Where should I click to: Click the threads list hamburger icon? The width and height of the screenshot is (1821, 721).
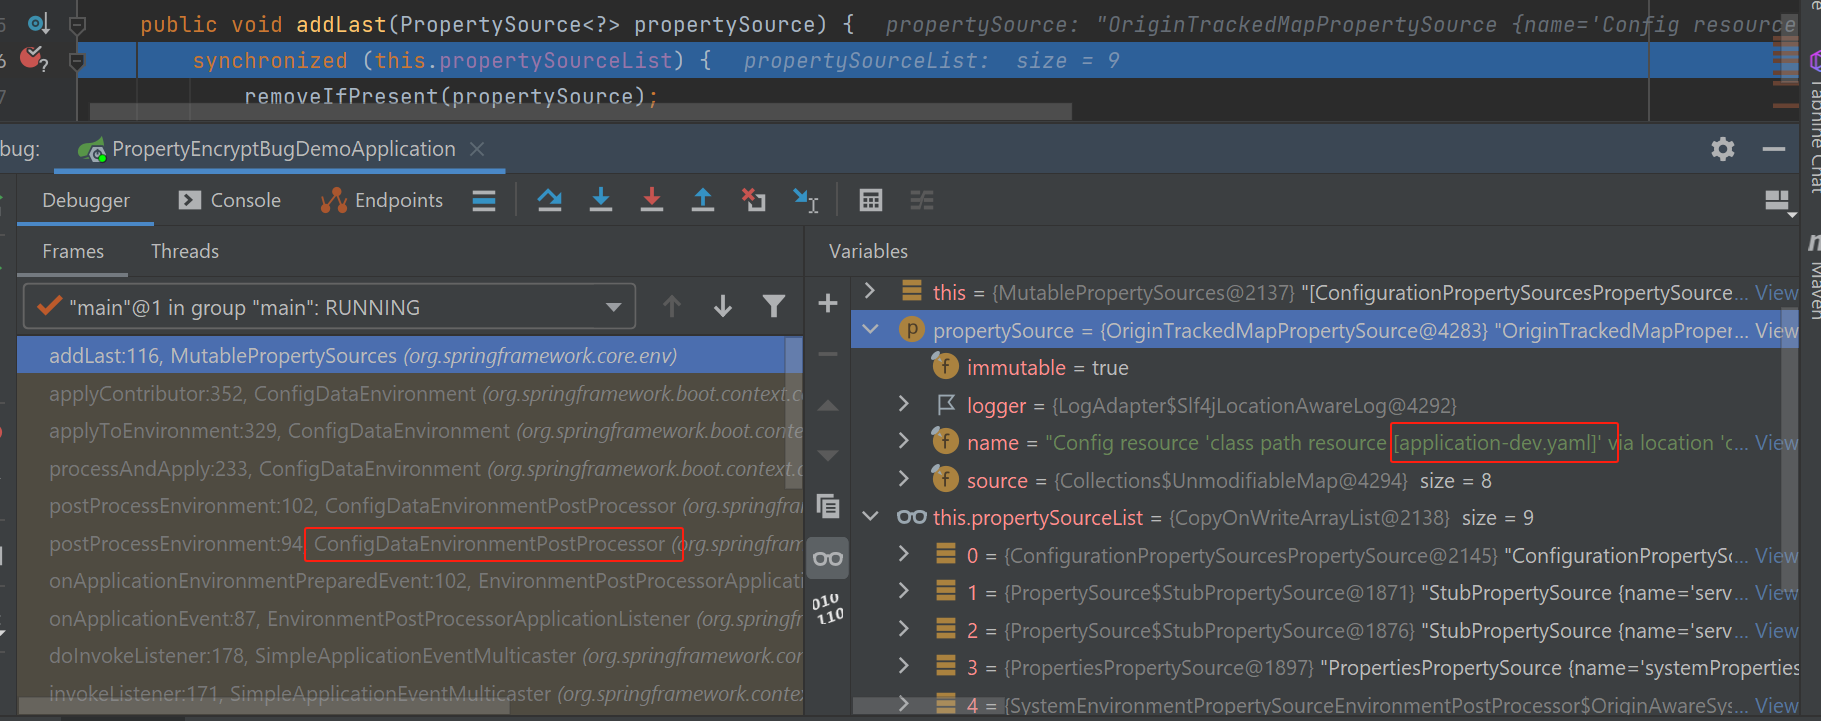point(484,201)
